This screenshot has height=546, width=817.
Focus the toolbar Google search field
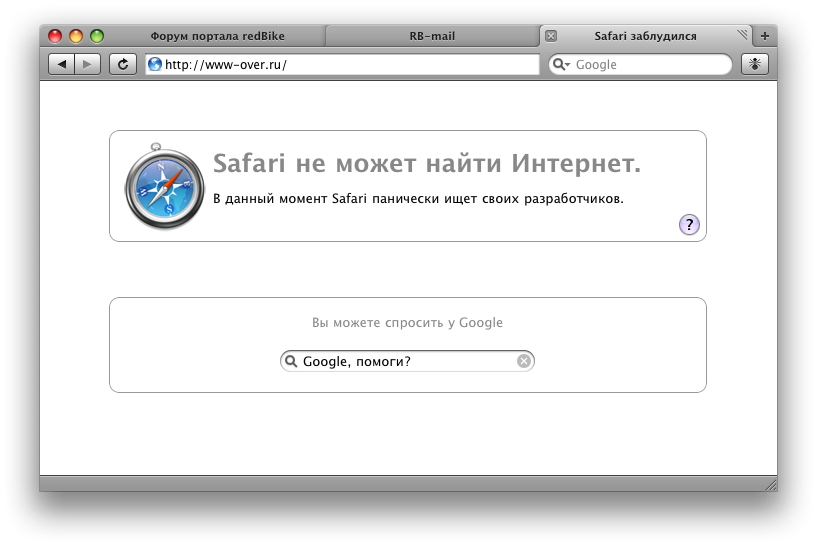[x=640, y=65]
